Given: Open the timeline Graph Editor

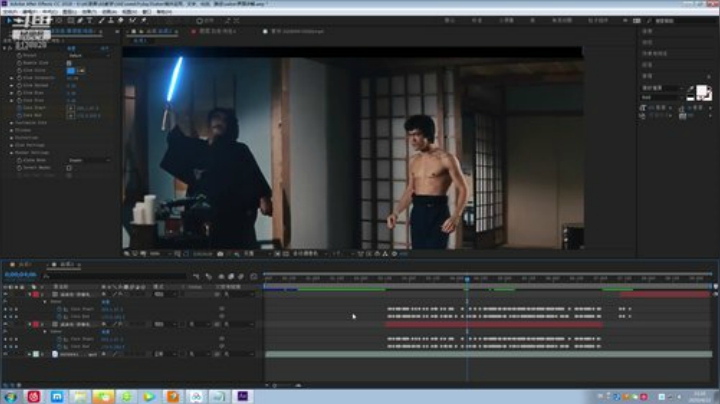Looking at the screenshot, I should point(254,276).
